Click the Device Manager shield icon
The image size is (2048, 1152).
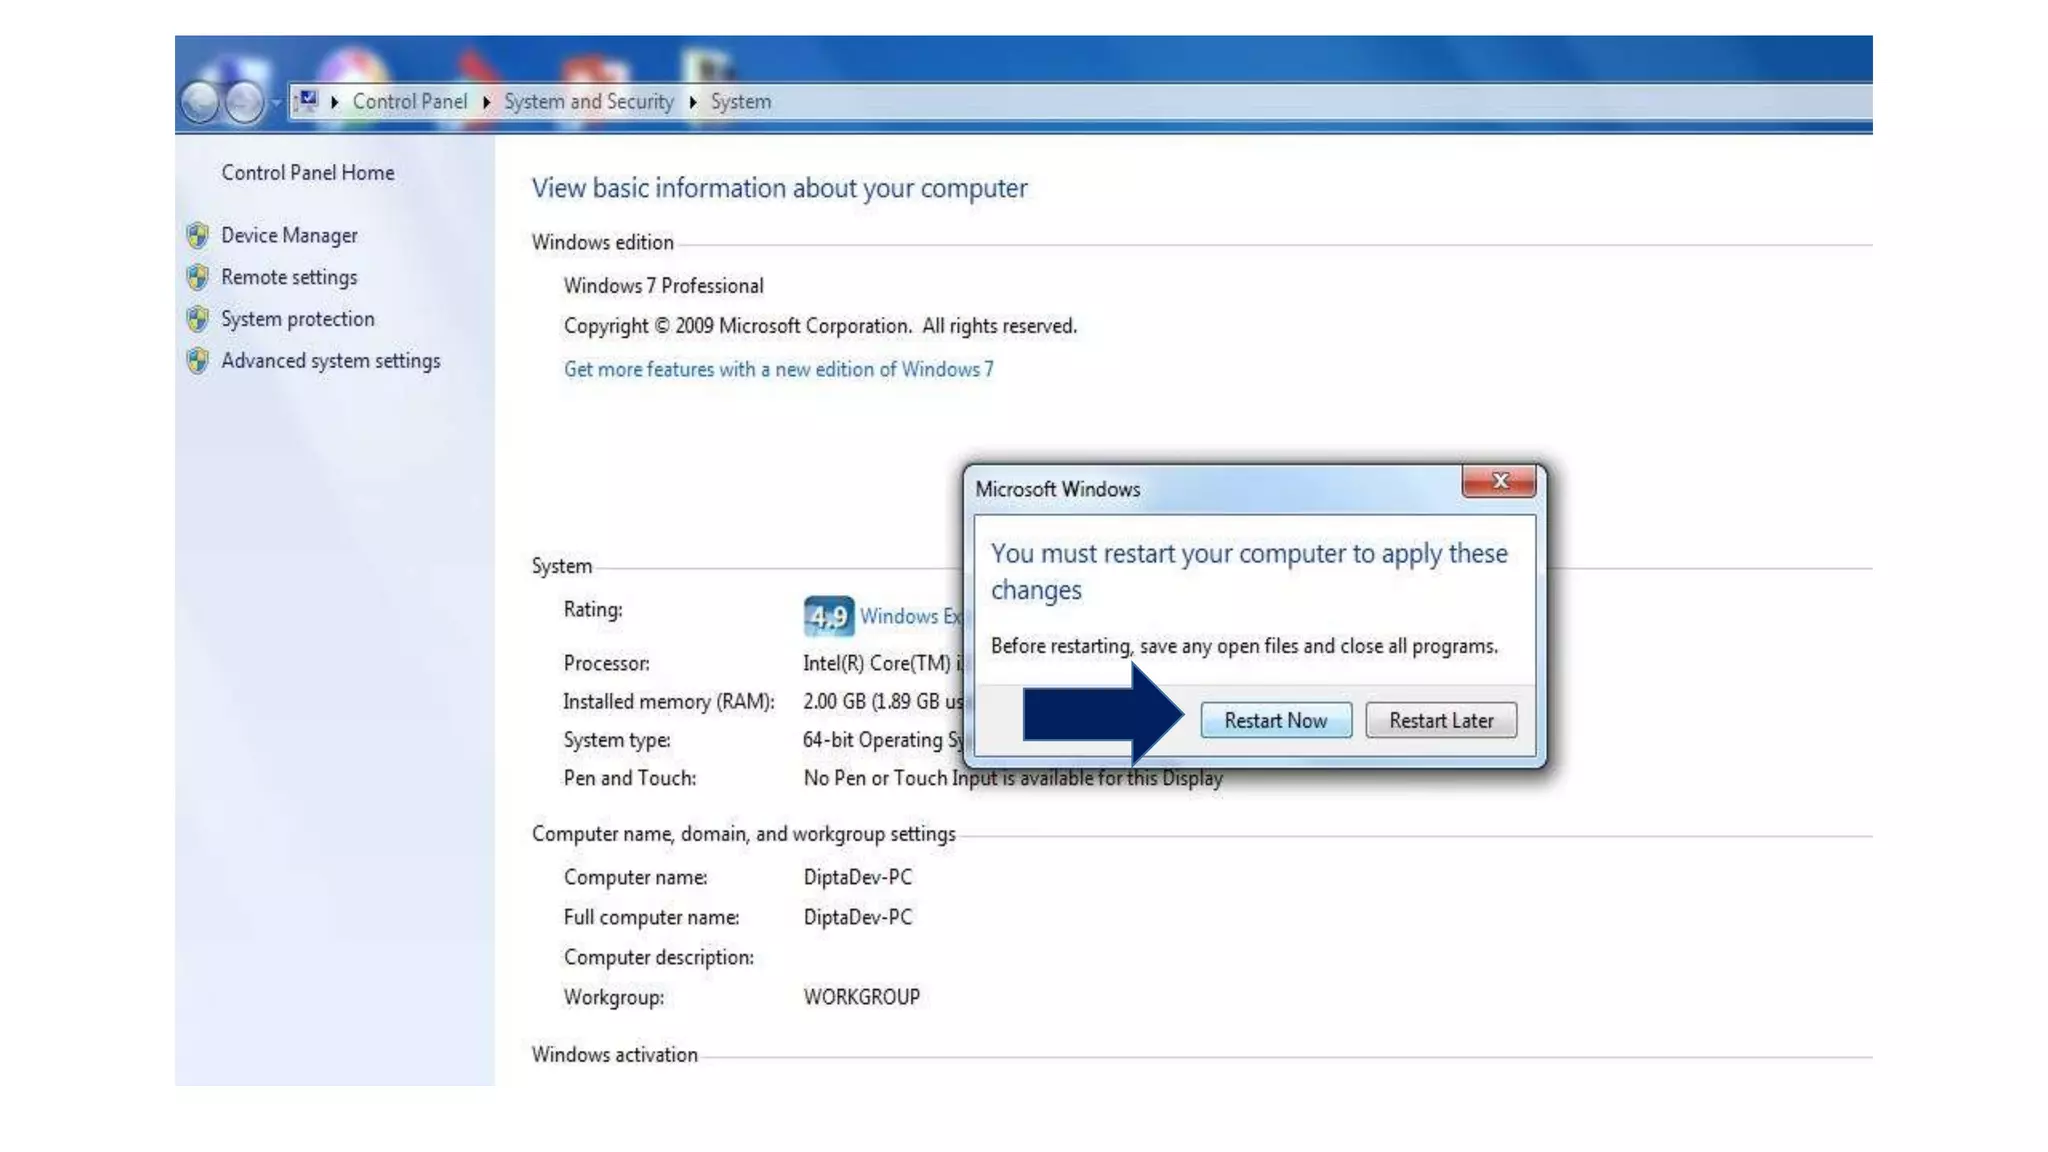click(x=198, y=235)
